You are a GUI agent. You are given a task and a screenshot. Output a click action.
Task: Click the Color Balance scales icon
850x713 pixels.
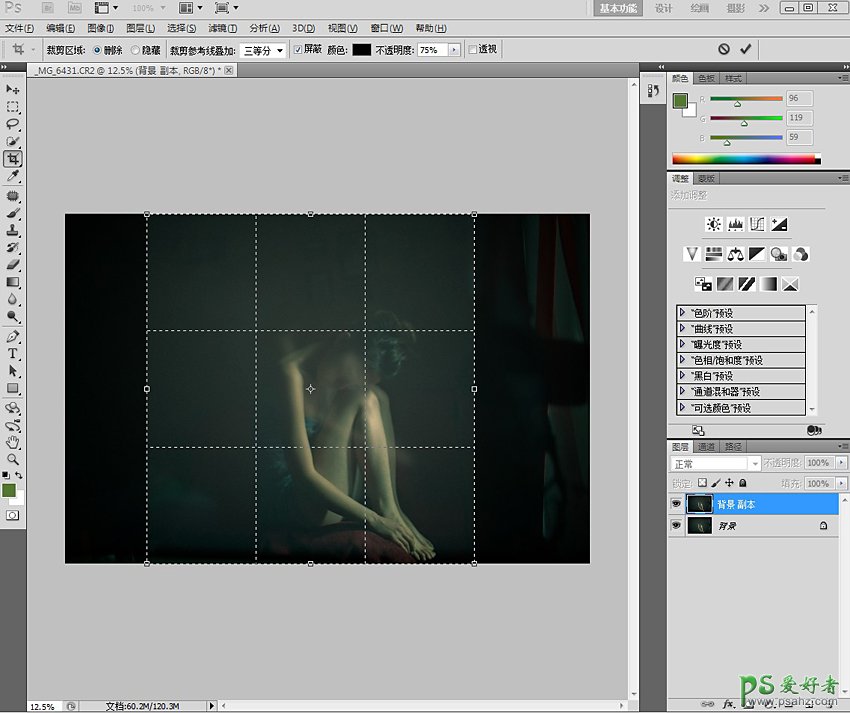(x=736, y=254)
